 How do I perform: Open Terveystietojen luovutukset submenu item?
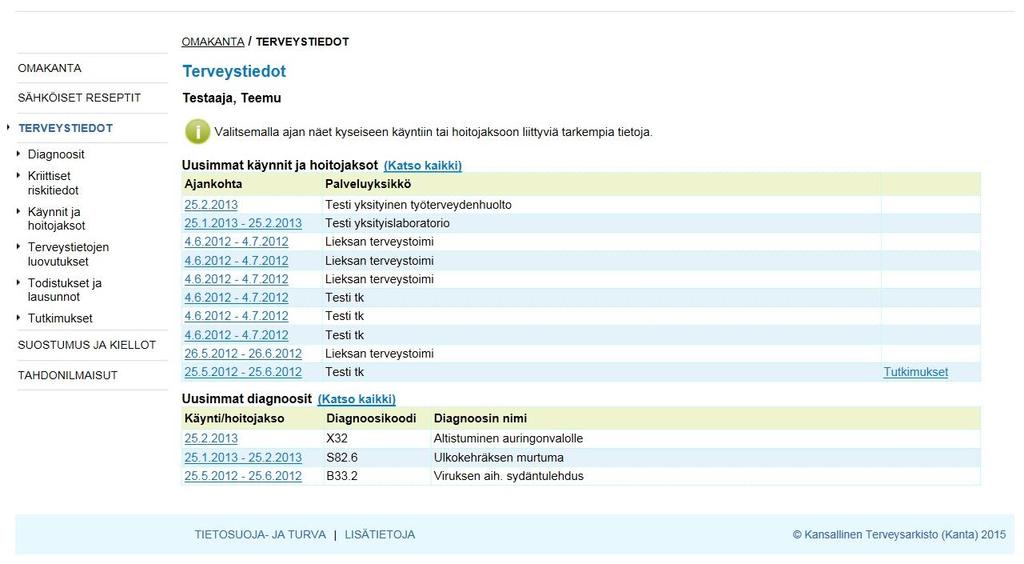pos(68,254)
